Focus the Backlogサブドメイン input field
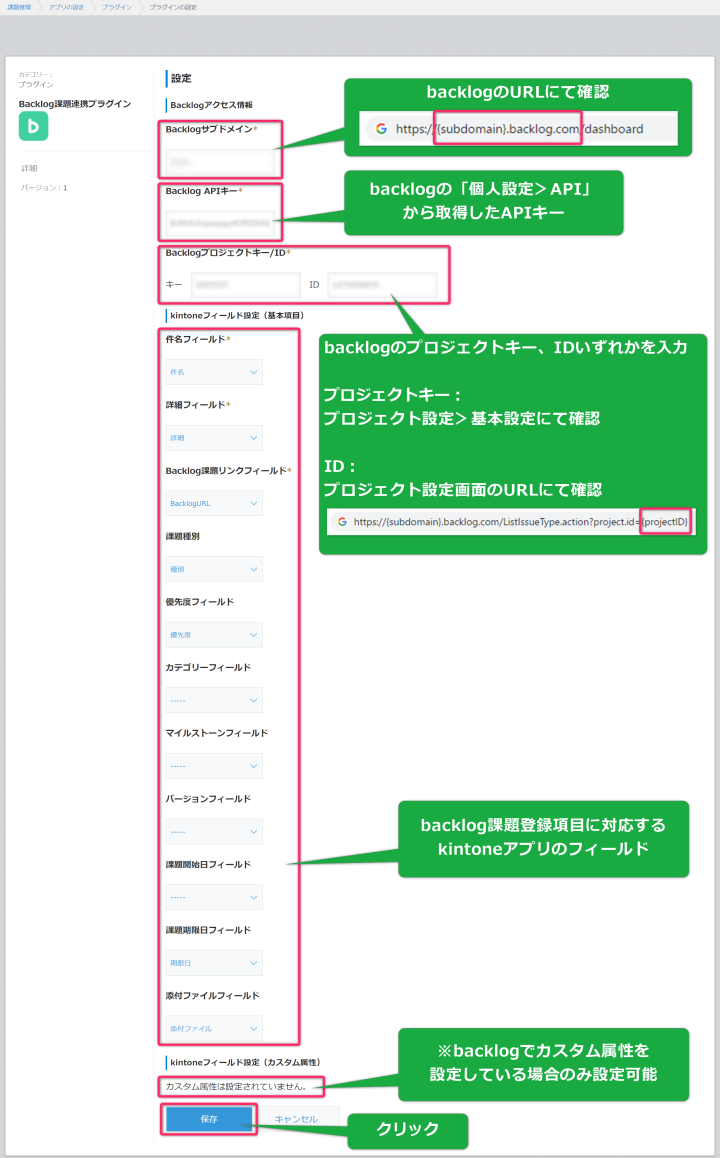 [220, 161]
